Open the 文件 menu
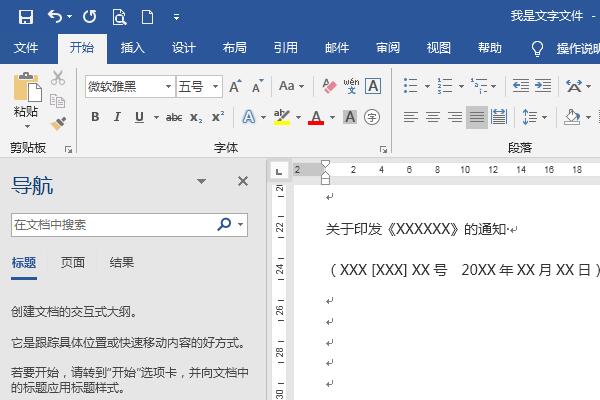This screenshot has height=400, width=600. (x=26, y=48)
